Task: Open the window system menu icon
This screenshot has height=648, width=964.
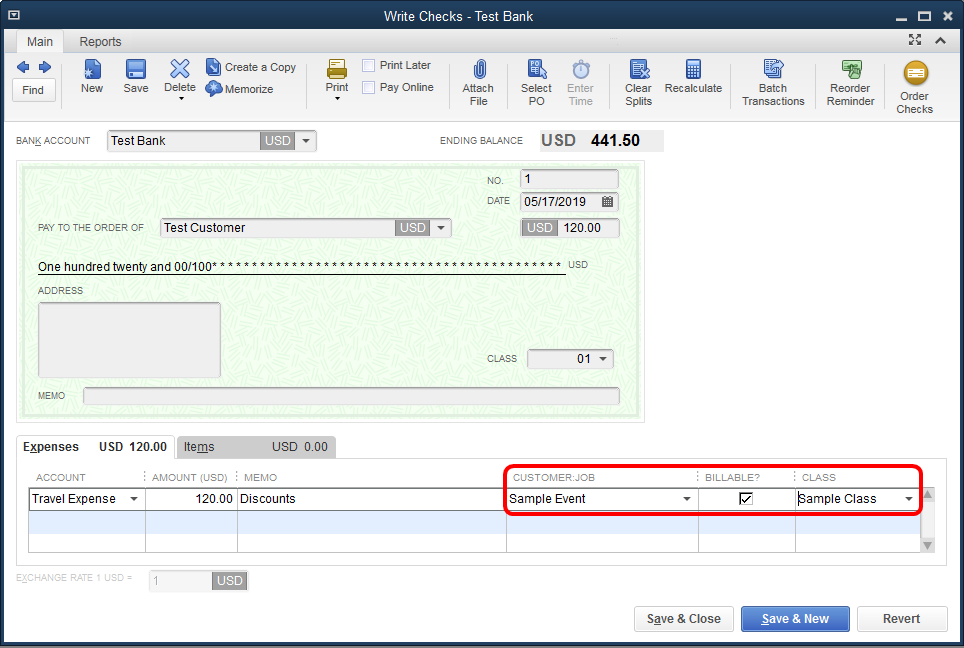Action: [x=14, y=15]
